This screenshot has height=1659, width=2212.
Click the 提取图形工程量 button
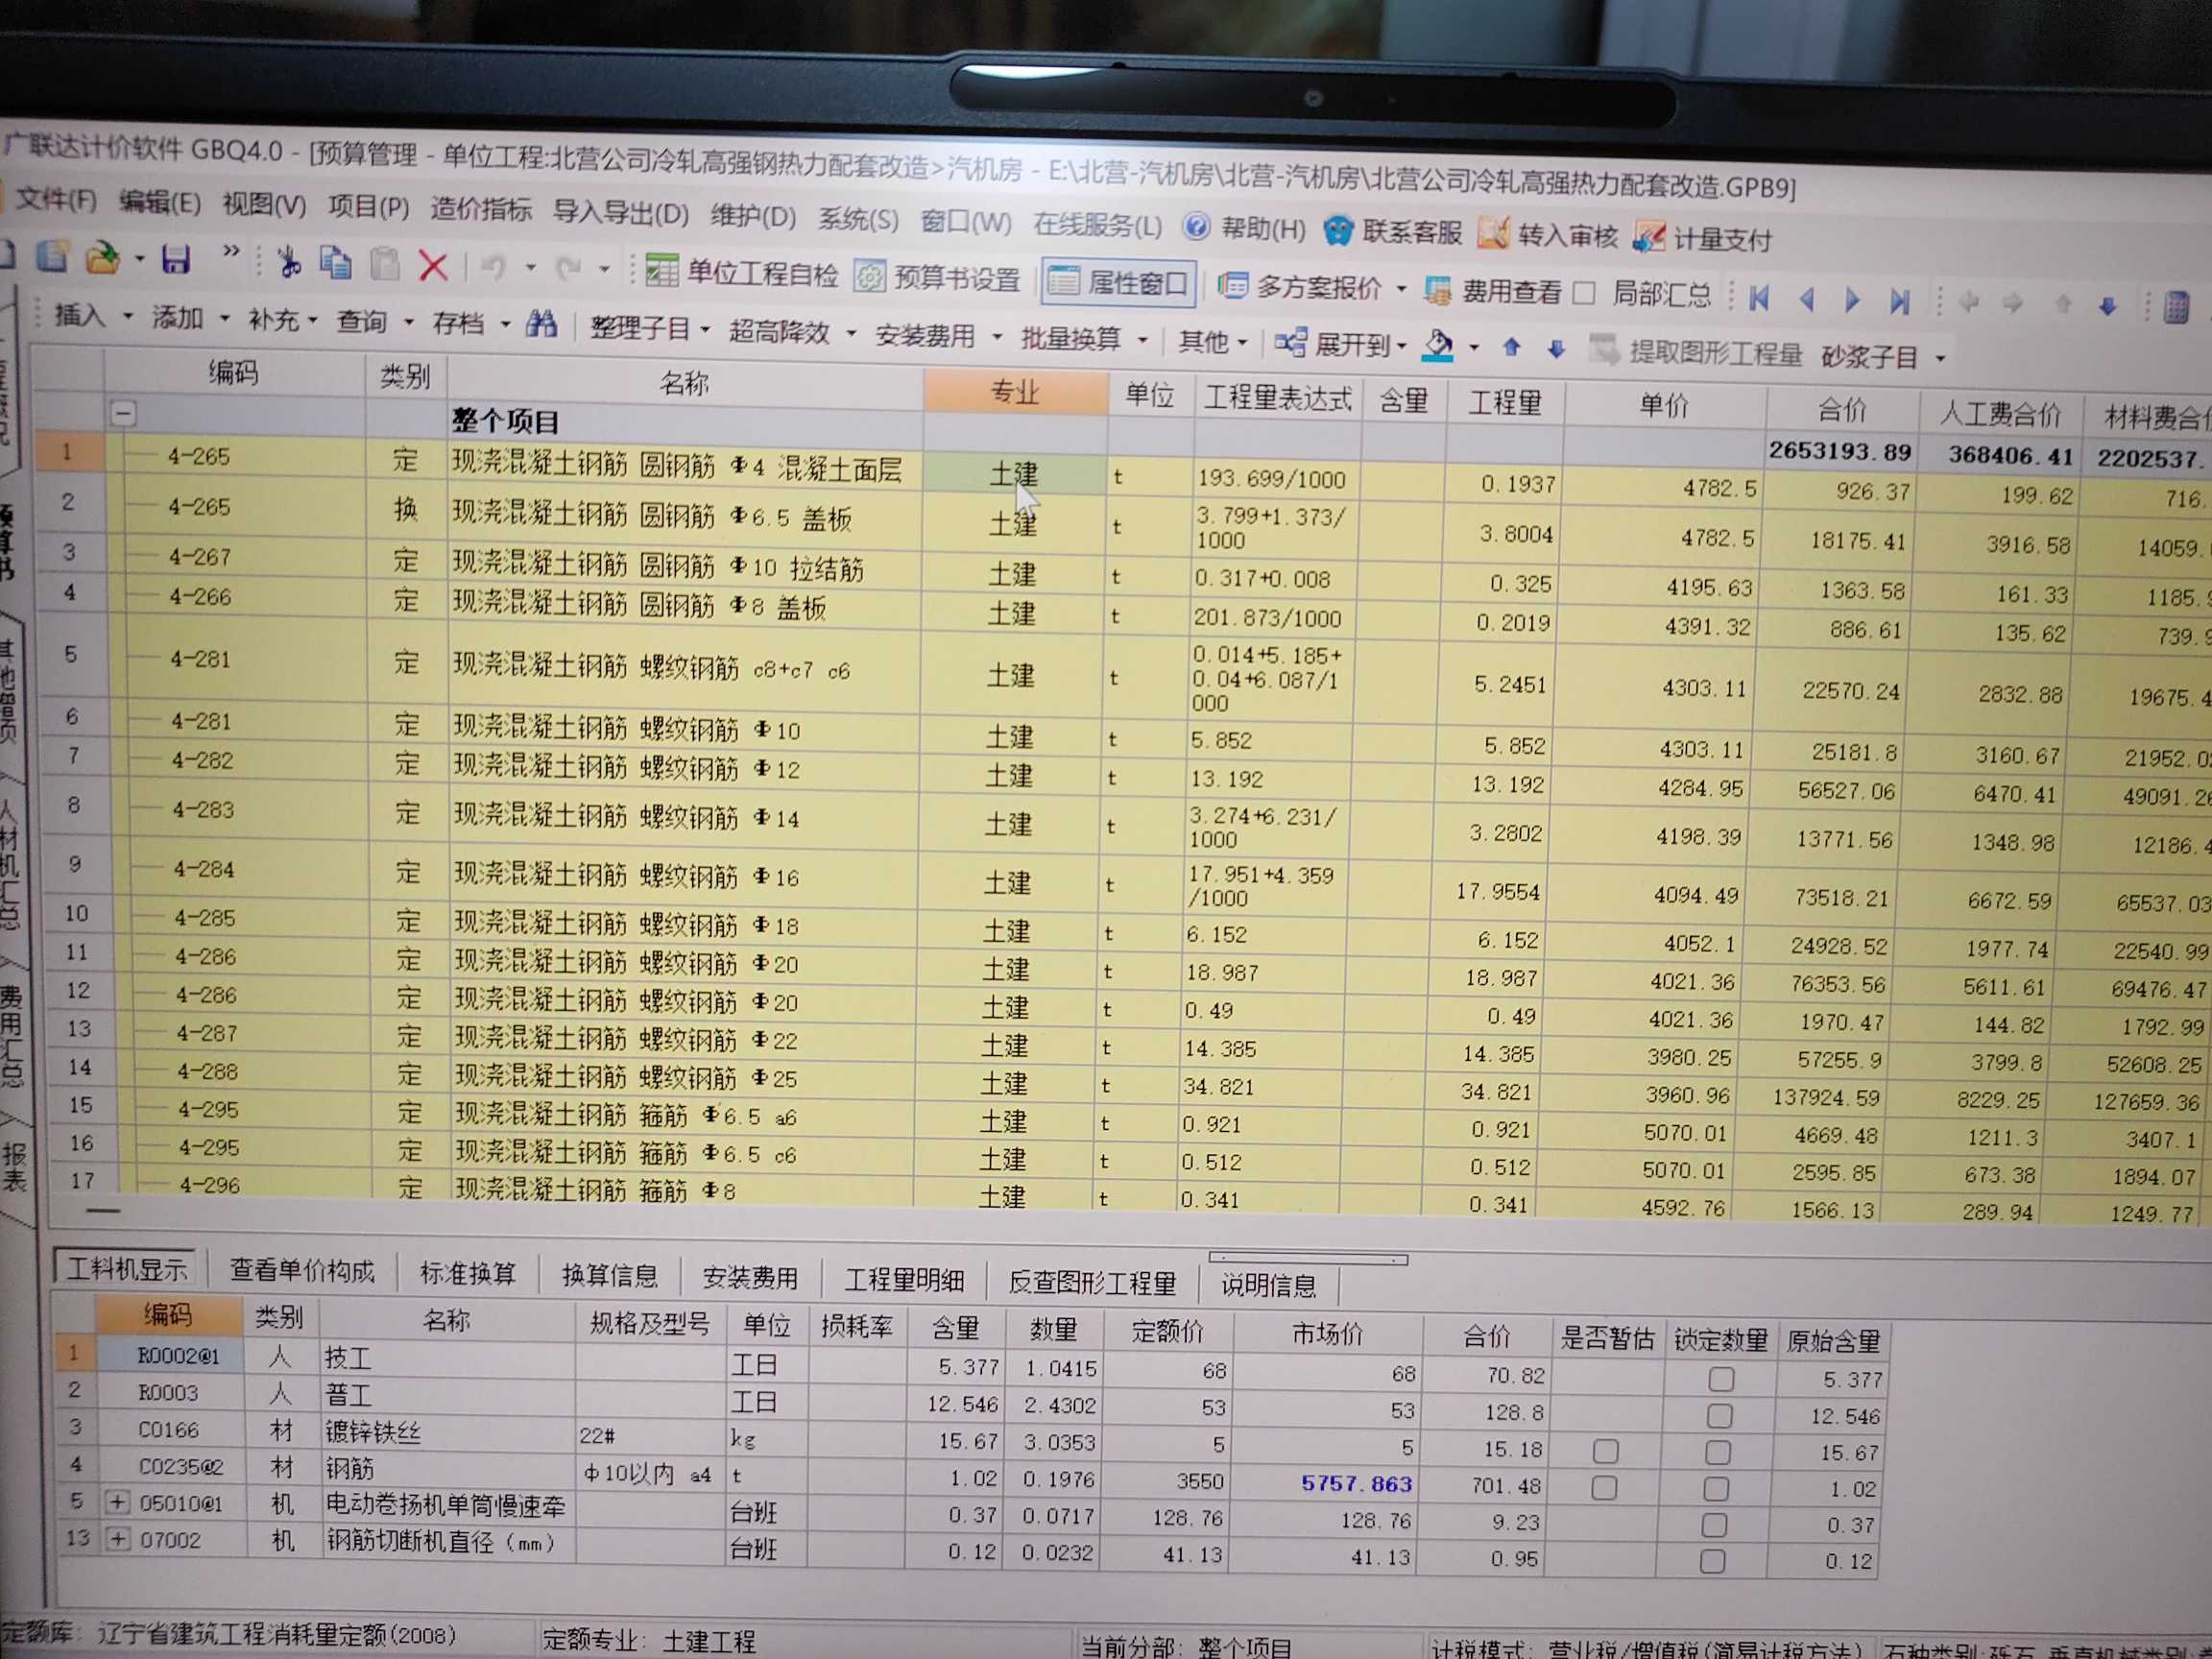tap(1696, 352)
